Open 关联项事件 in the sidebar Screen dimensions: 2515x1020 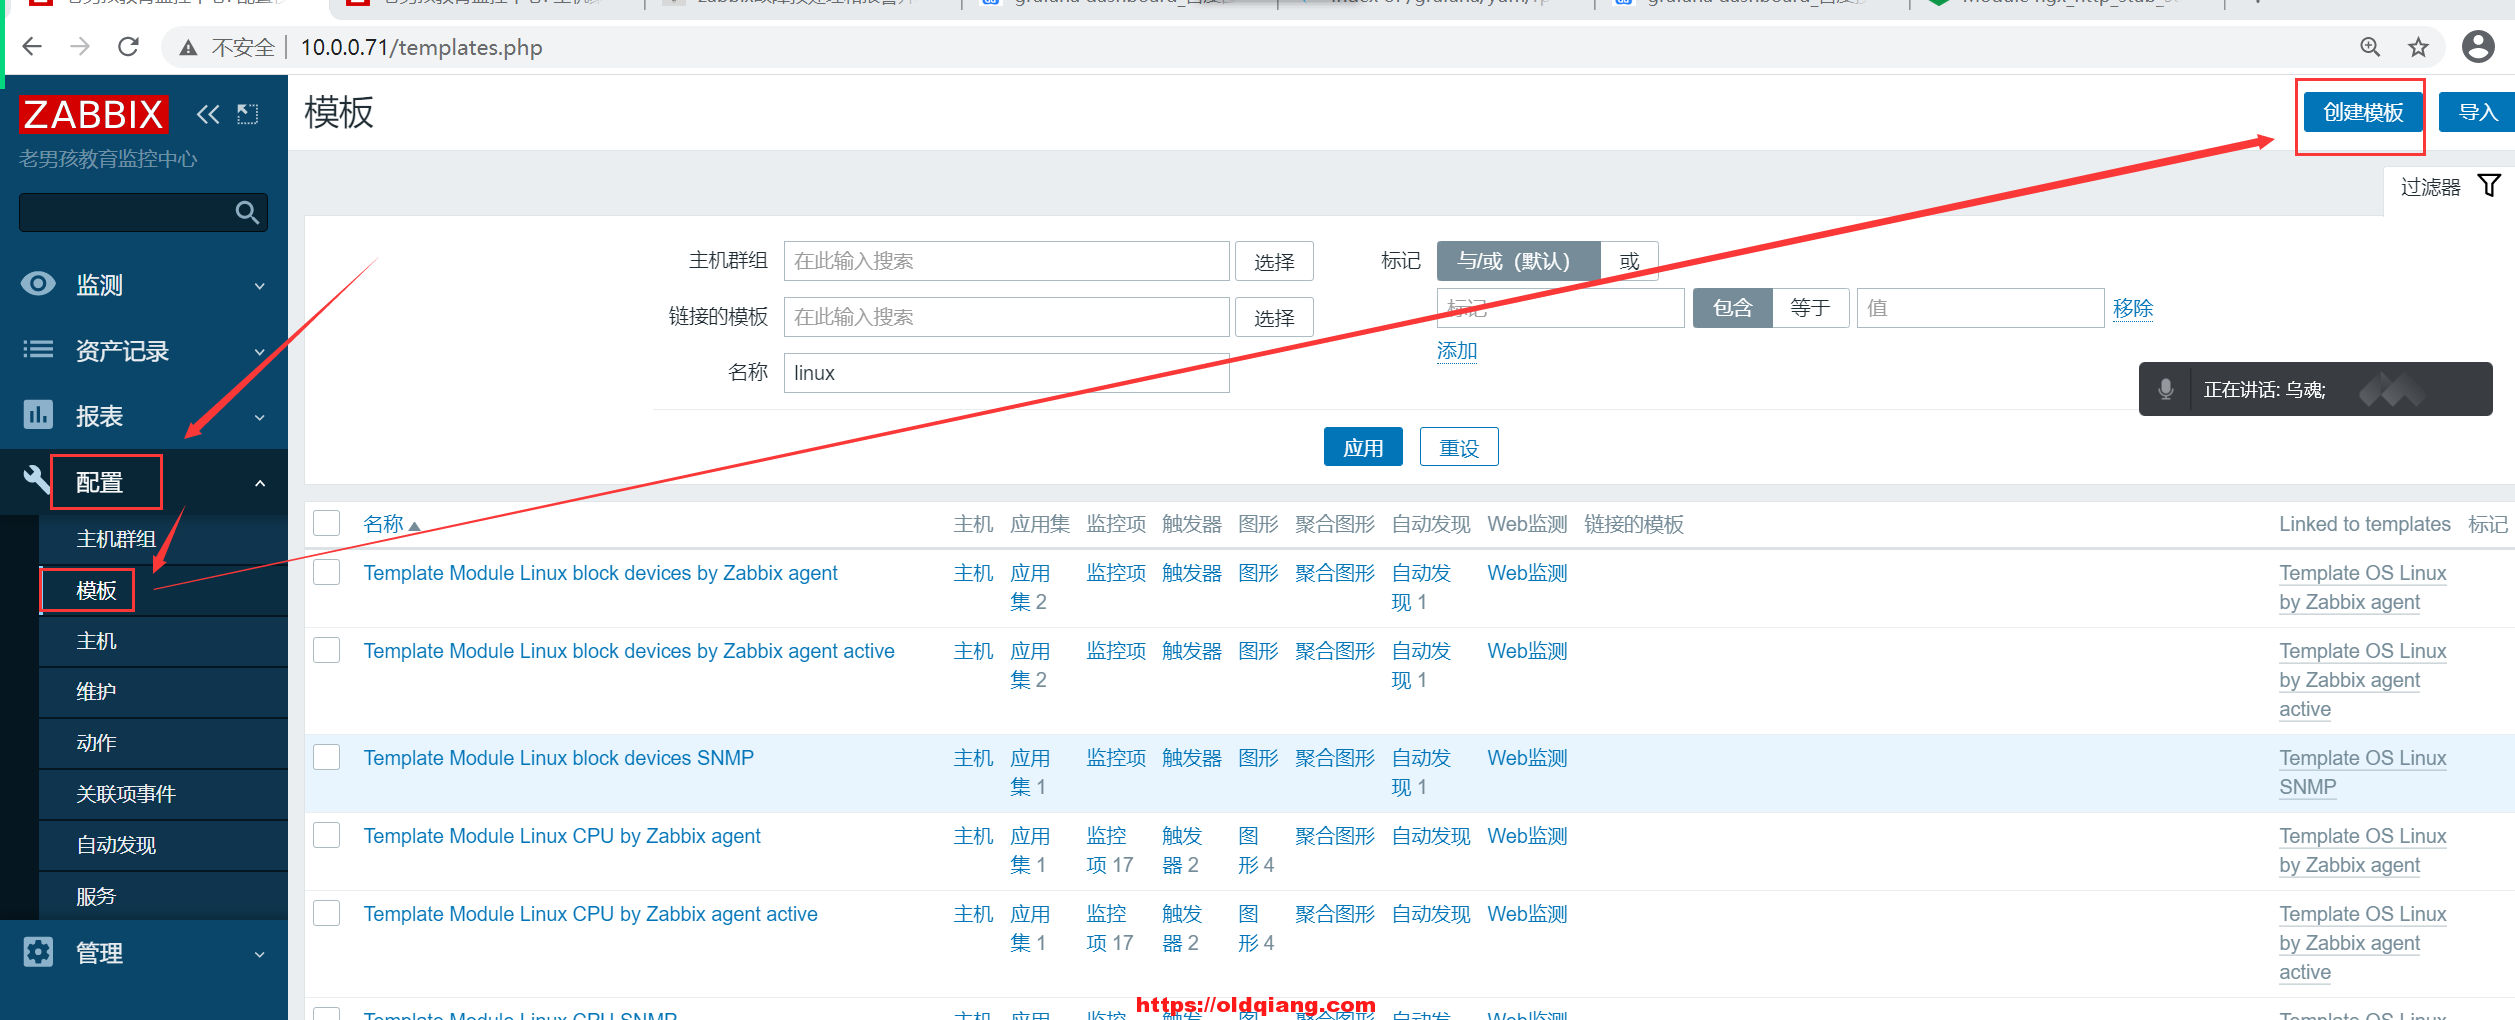click(126, 794)
